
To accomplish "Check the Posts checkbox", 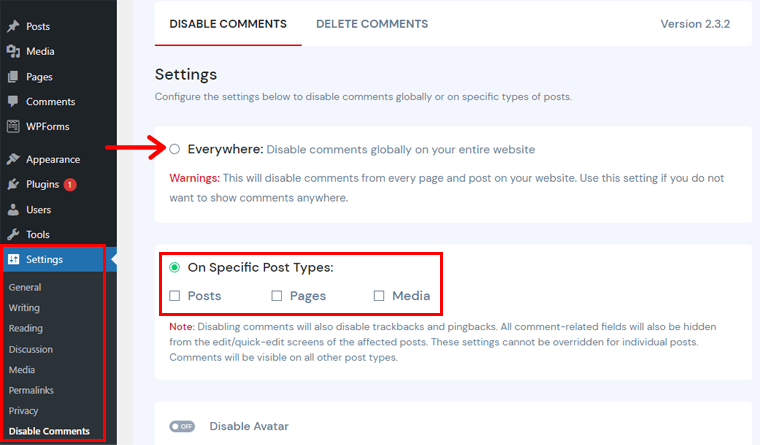I will pos(175,296).
